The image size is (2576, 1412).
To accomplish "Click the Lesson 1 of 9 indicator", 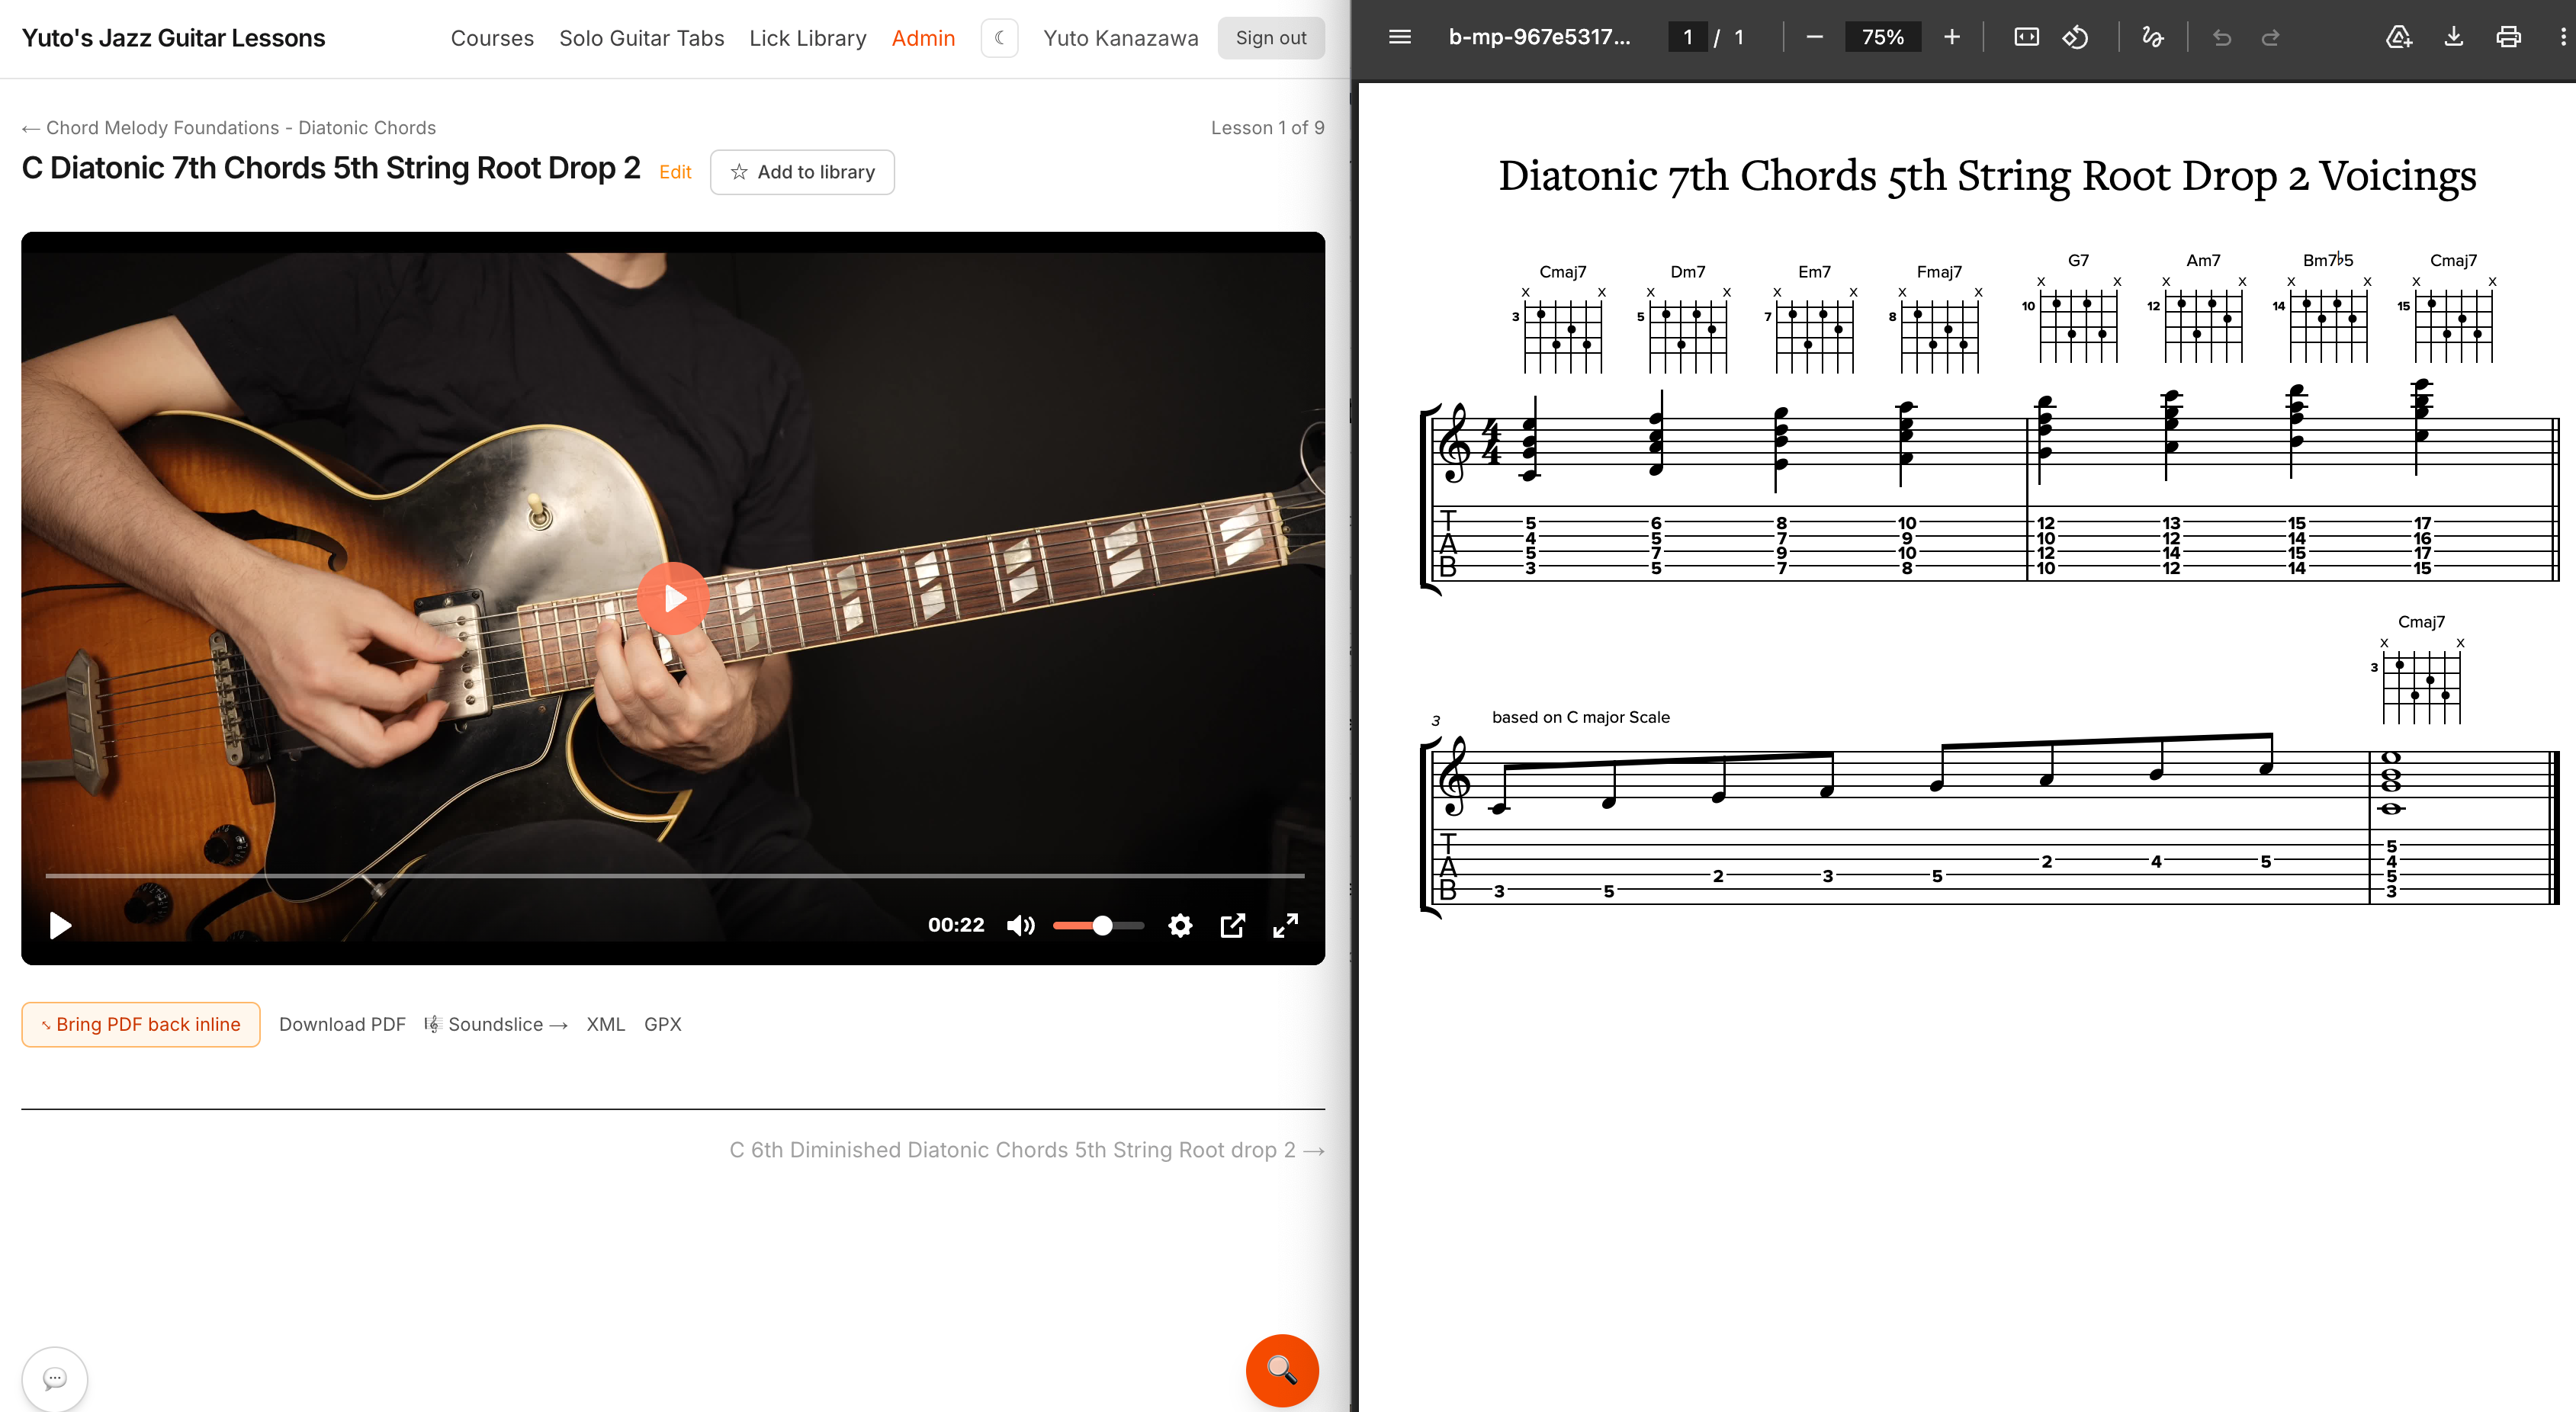I will click(x=1267, y=128).
